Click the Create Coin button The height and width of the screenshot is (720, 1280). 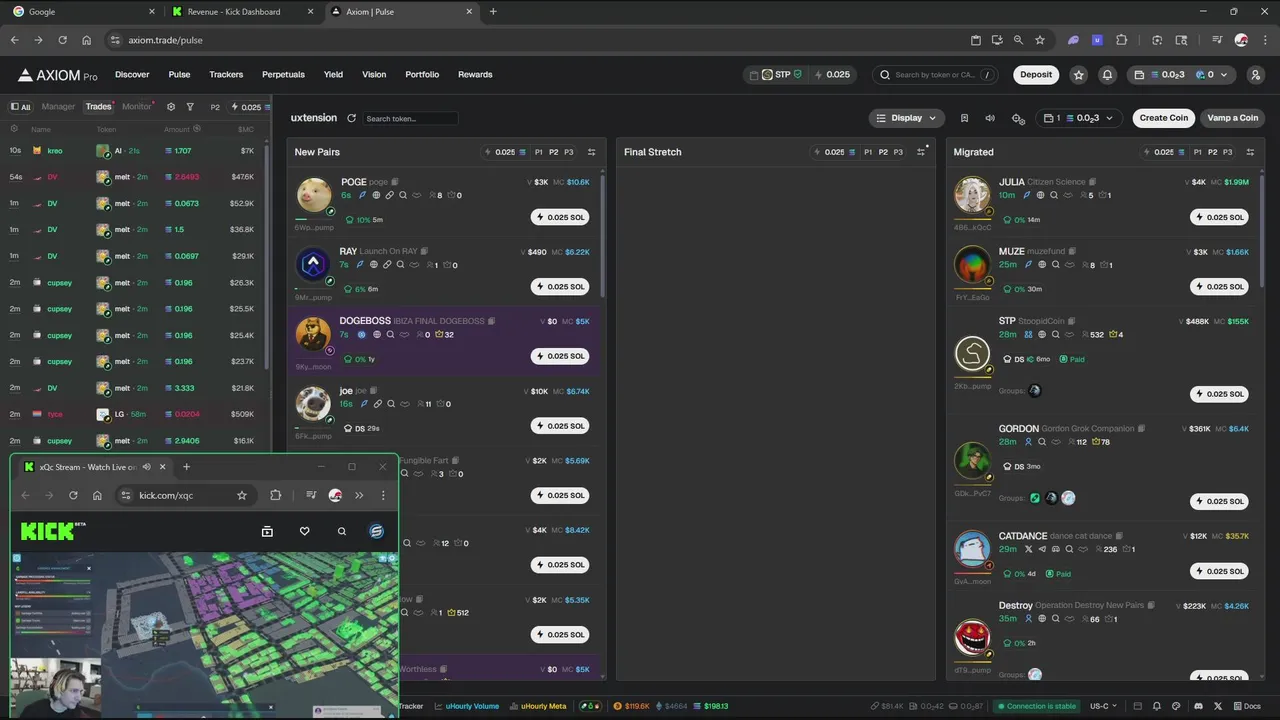tap(1164, 118)
